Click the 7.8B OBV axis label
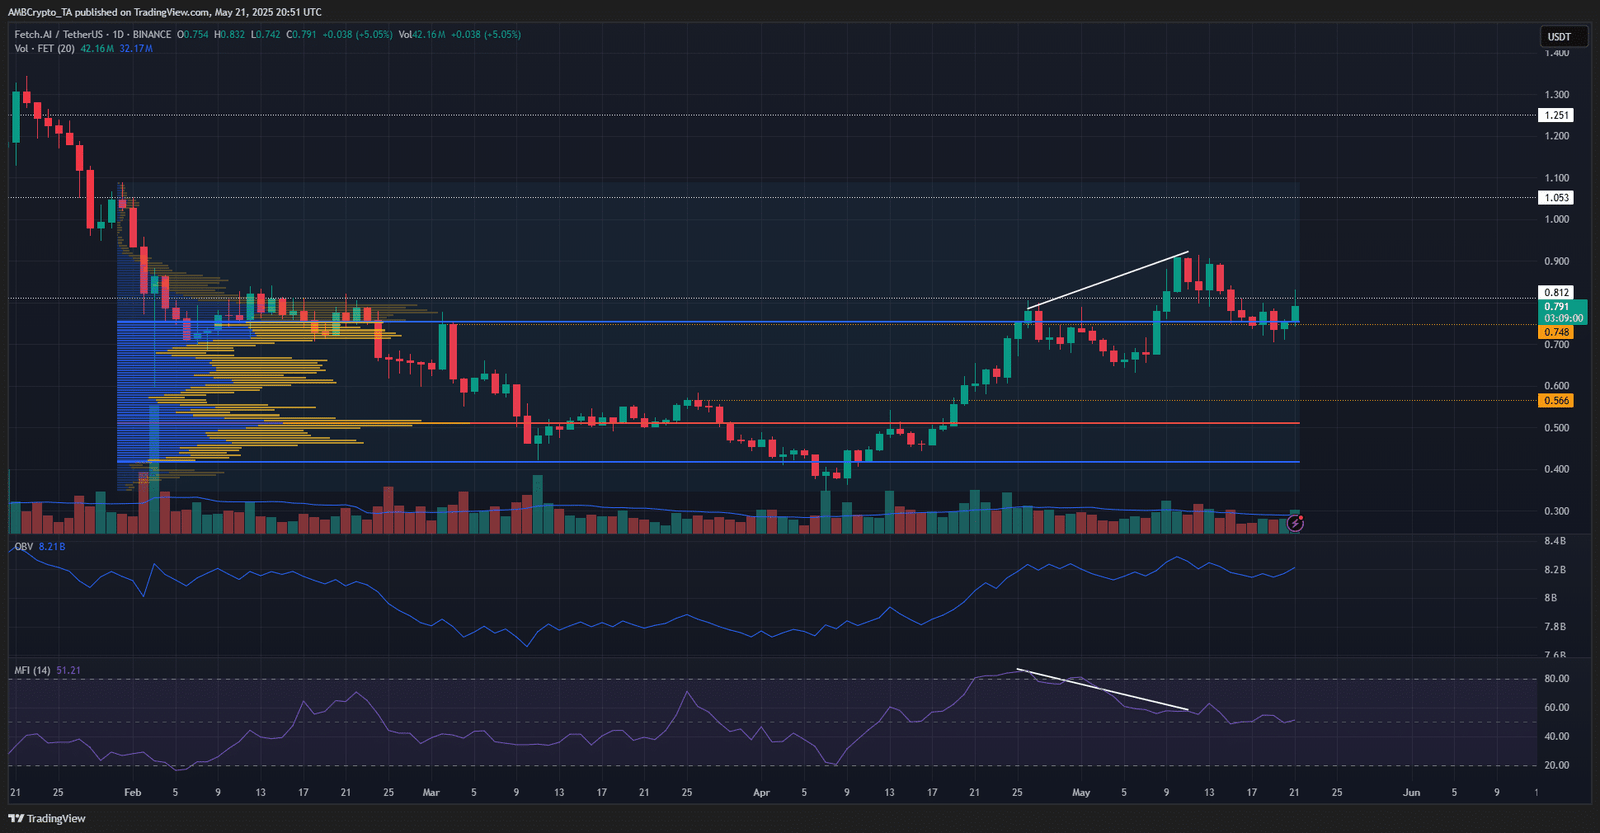Viewport: 1600px width, 833px height. tap(1555, 627)
